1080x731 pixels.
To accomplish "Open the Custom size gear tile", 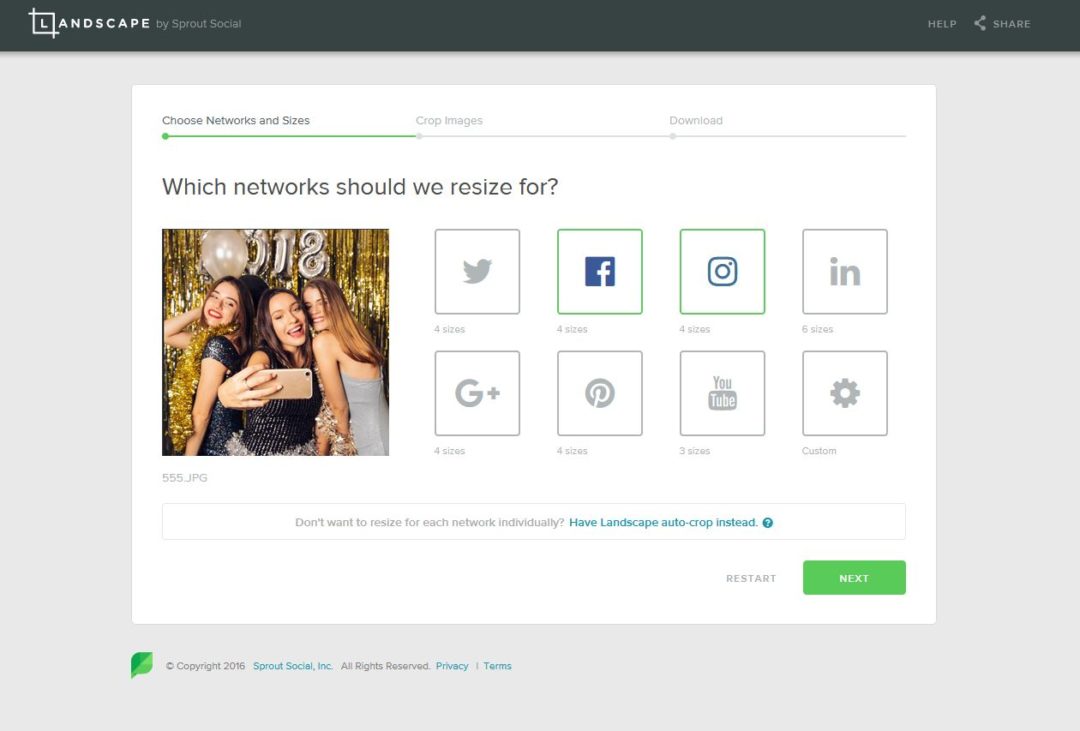I will point(844,393).
